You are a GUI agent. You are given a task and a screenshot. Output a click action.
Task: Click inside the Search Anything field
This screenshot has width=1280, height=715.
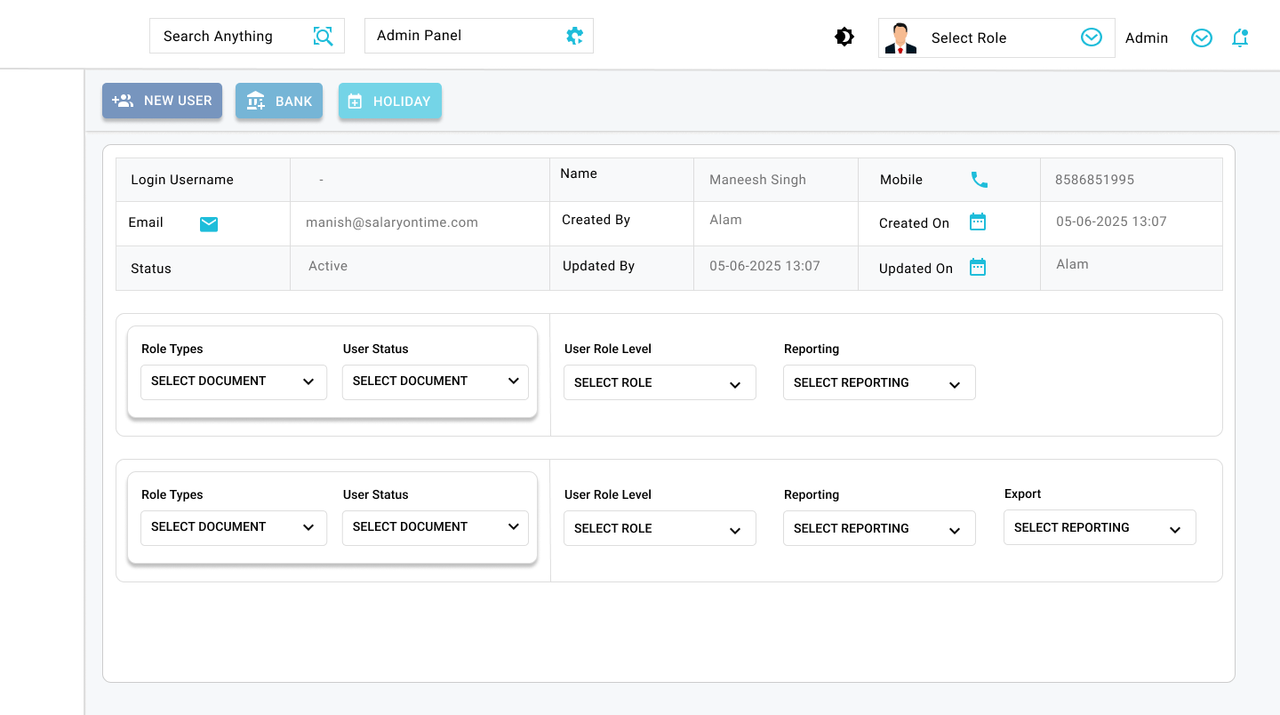(230, 36)
